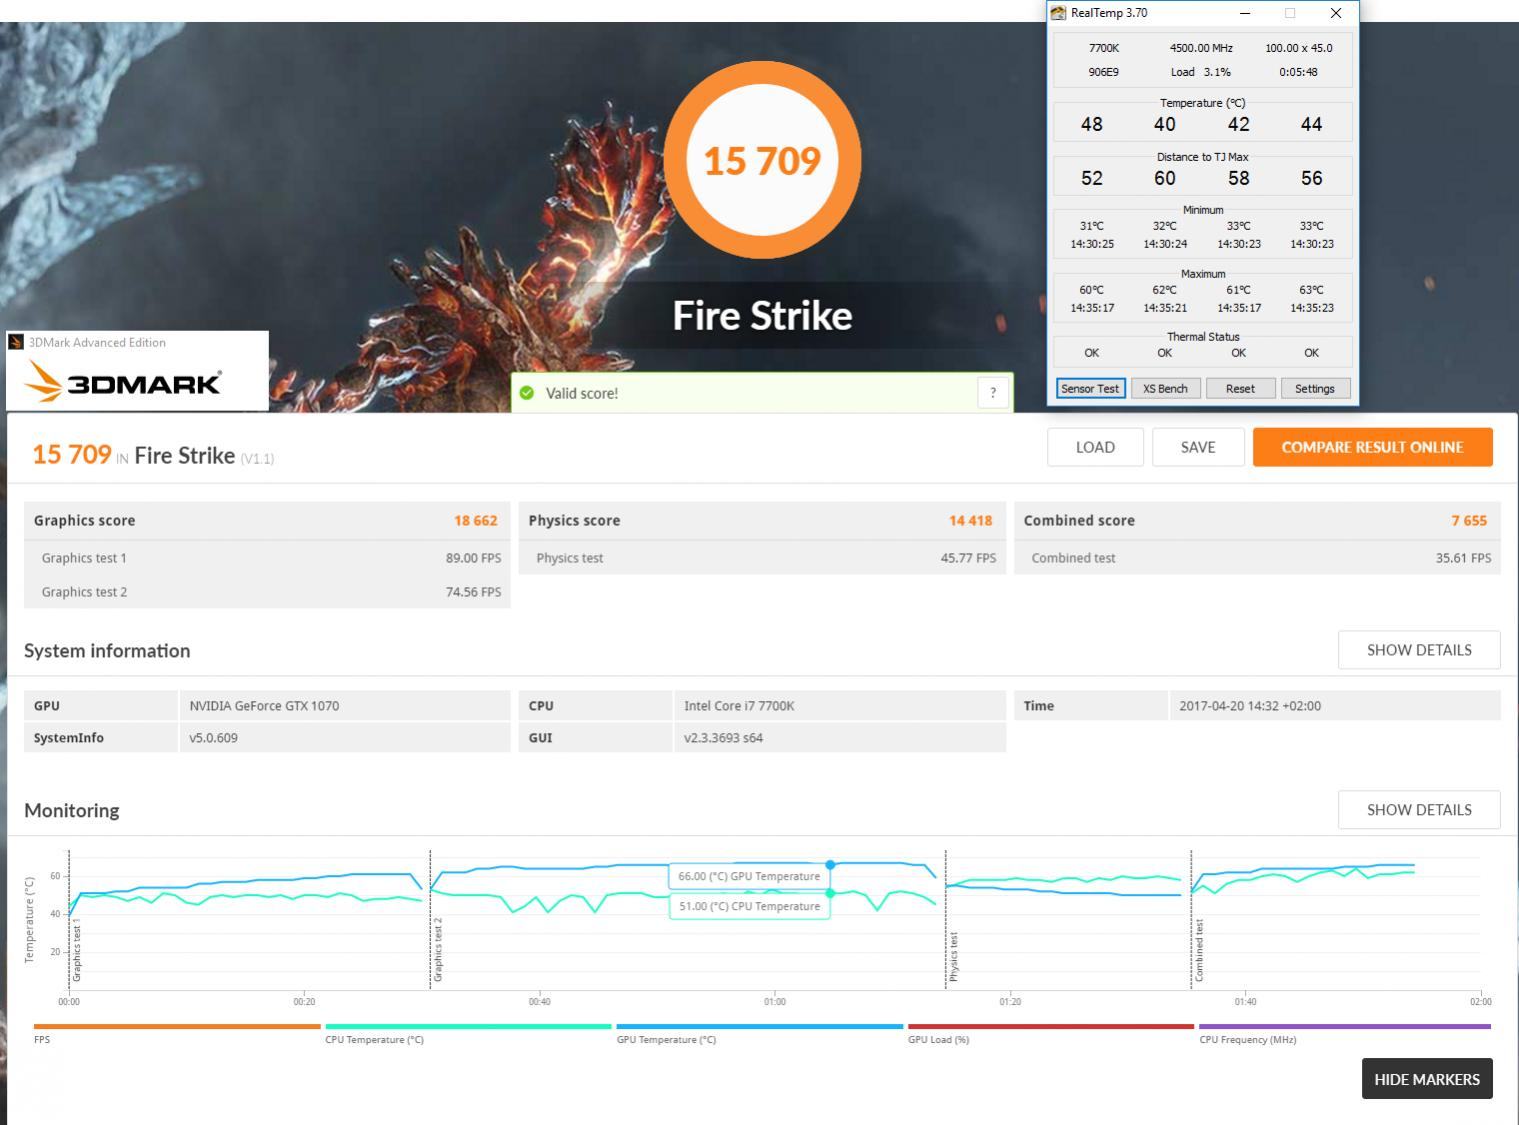This screenshot has width=1519, height=1125.
Task: Click the 3DMark Advanced Edition window icon
Action: 16,342
